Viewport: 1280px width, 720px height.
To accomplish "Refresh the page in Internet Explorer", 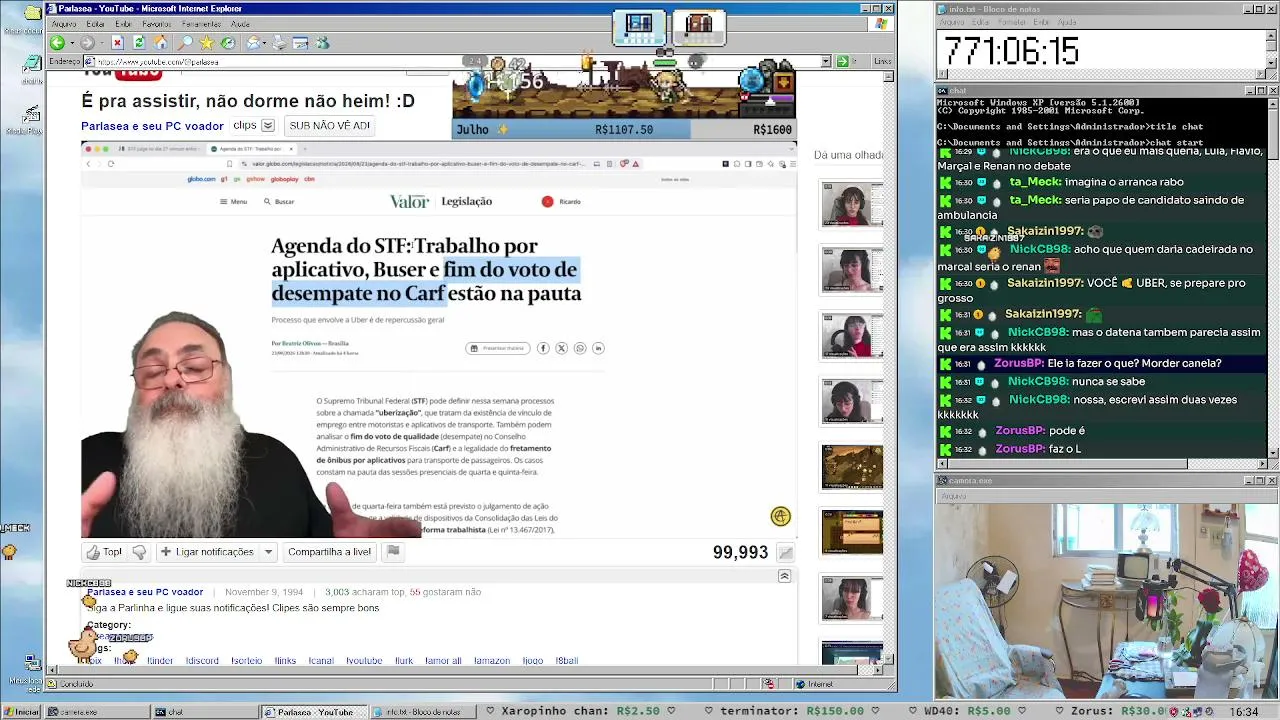I will tap(139, 43).
